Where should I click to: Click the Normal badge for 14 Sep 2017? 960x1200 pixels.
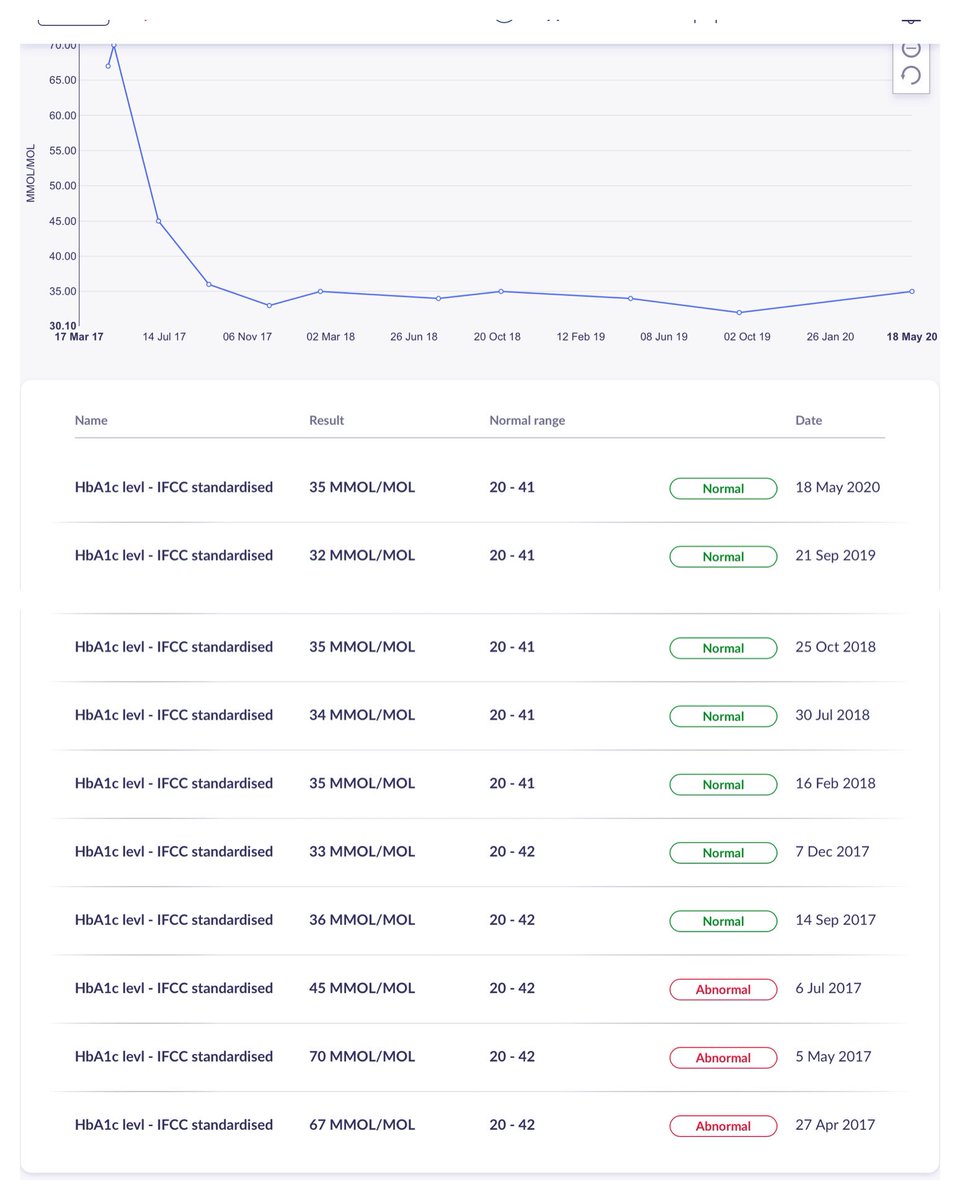pyautogui.click(x=723, y=921)
